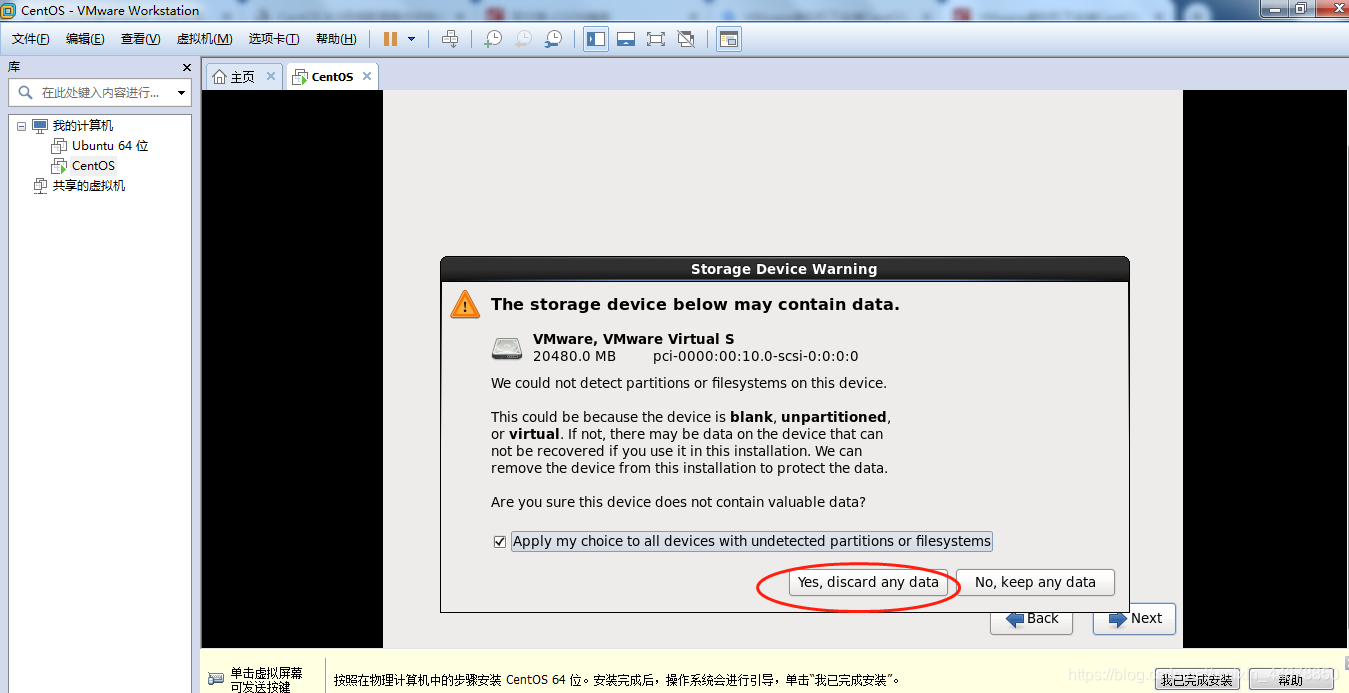Toggle the library sidebar view icon

[x=596, y=39]
